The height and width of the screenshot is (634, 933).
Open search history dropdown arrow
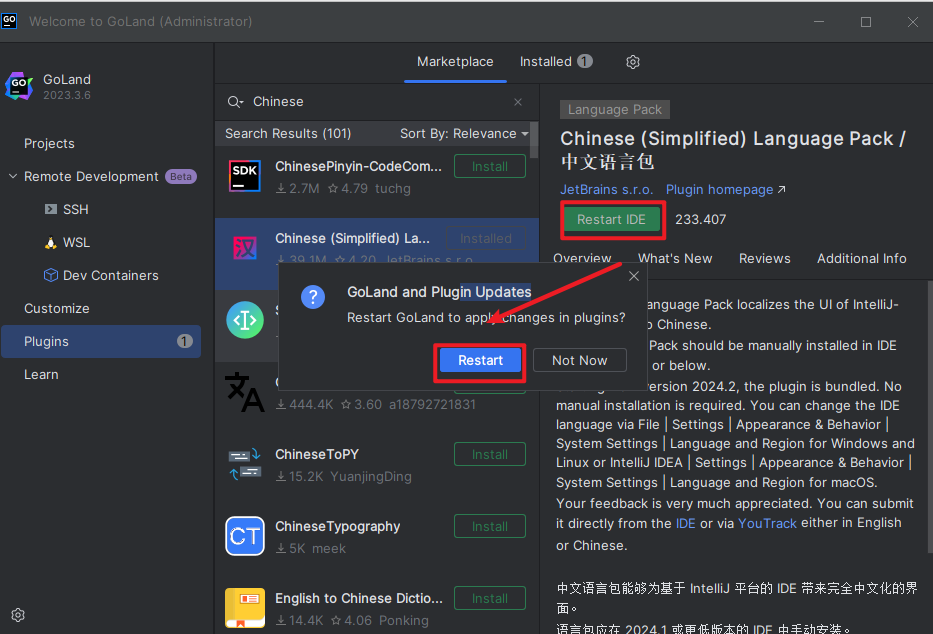point(241,103)
